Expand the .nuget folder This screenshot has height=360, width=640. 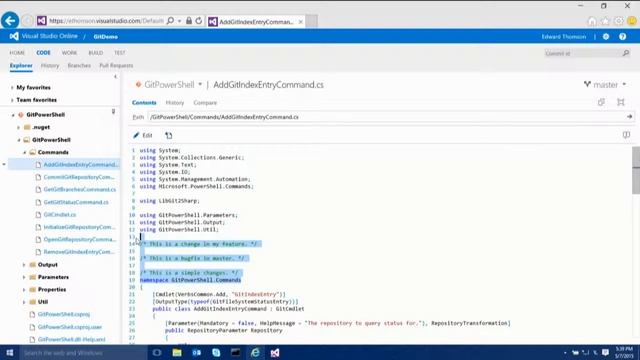pos(18,127)
